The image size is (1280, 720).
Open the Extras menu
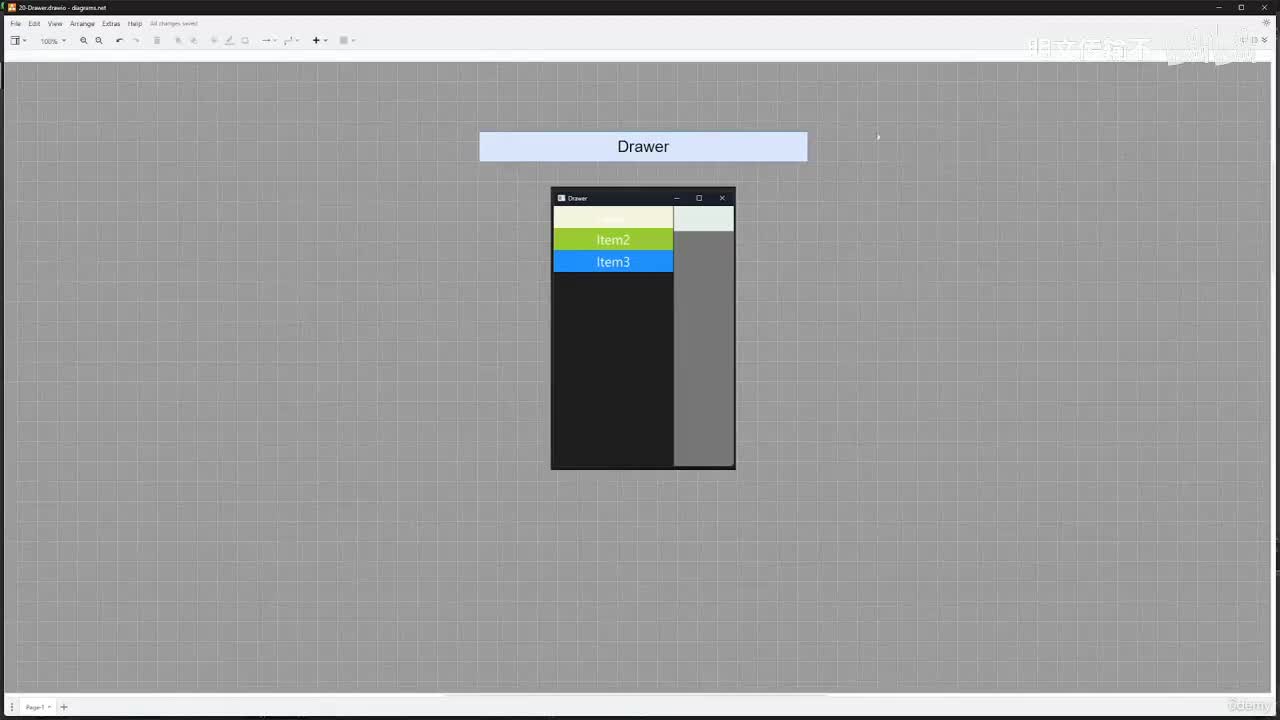tap(111, 24)
